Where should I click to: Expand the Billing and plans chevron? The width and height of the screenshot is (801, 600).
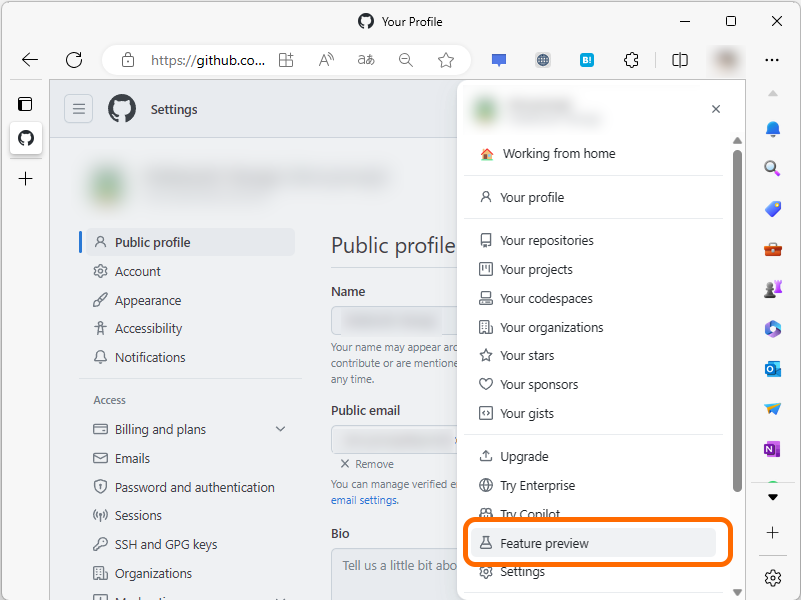(280, 429)
